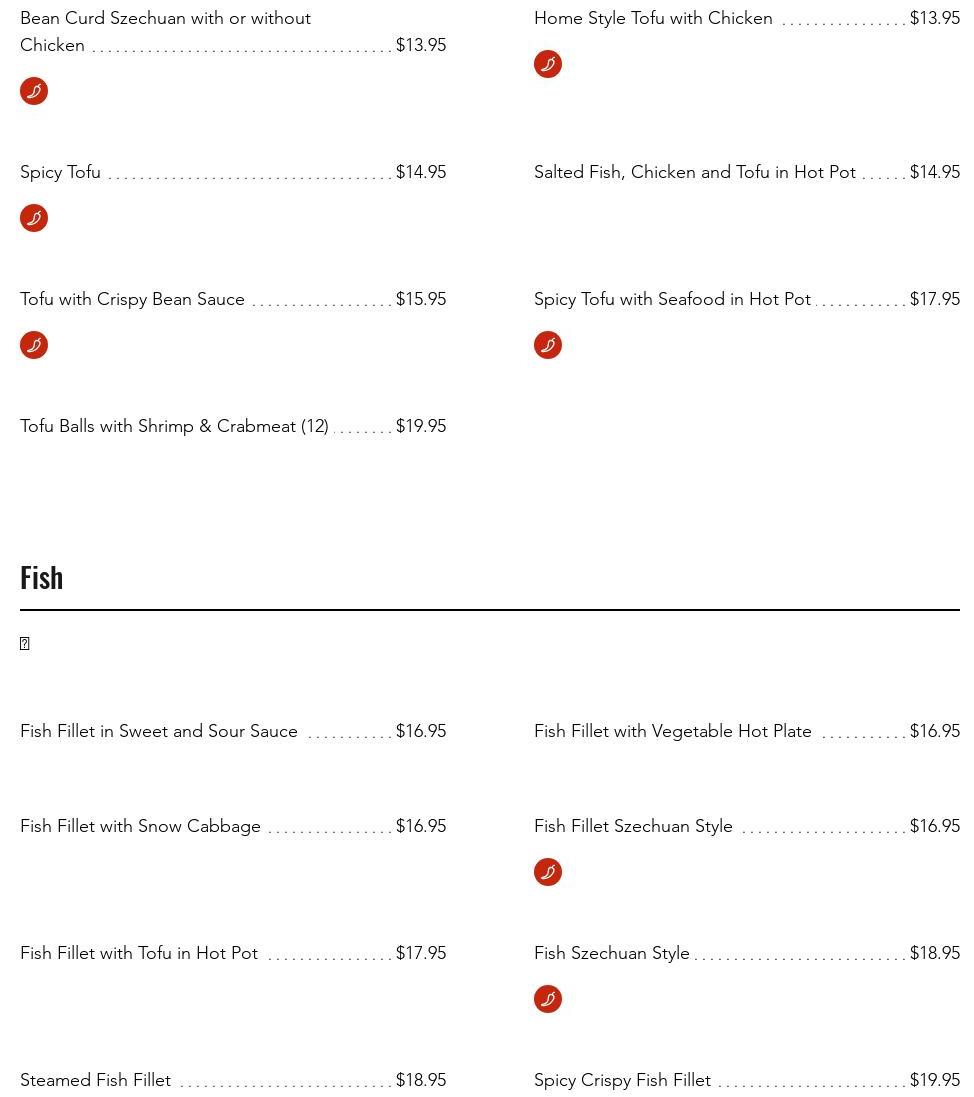Click spicy pepper icon under Bean Curd Szechuan
The image size is (974, 1097).
click(34, 91)
